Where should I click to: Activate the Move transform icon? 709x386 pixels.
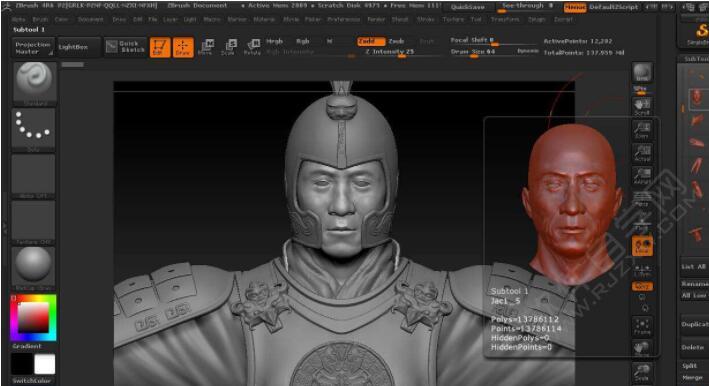pos(206,47)
